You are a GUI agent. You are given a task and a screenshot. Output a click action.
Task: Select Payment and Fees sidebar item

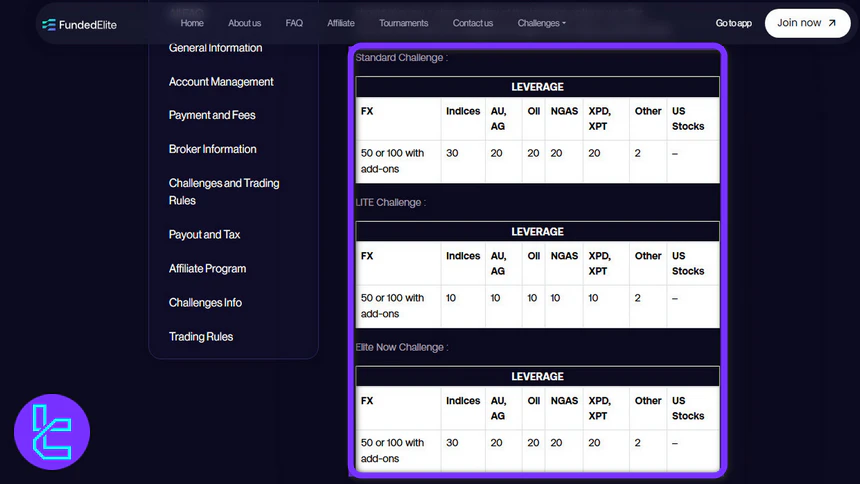click(x=212, y=115)
